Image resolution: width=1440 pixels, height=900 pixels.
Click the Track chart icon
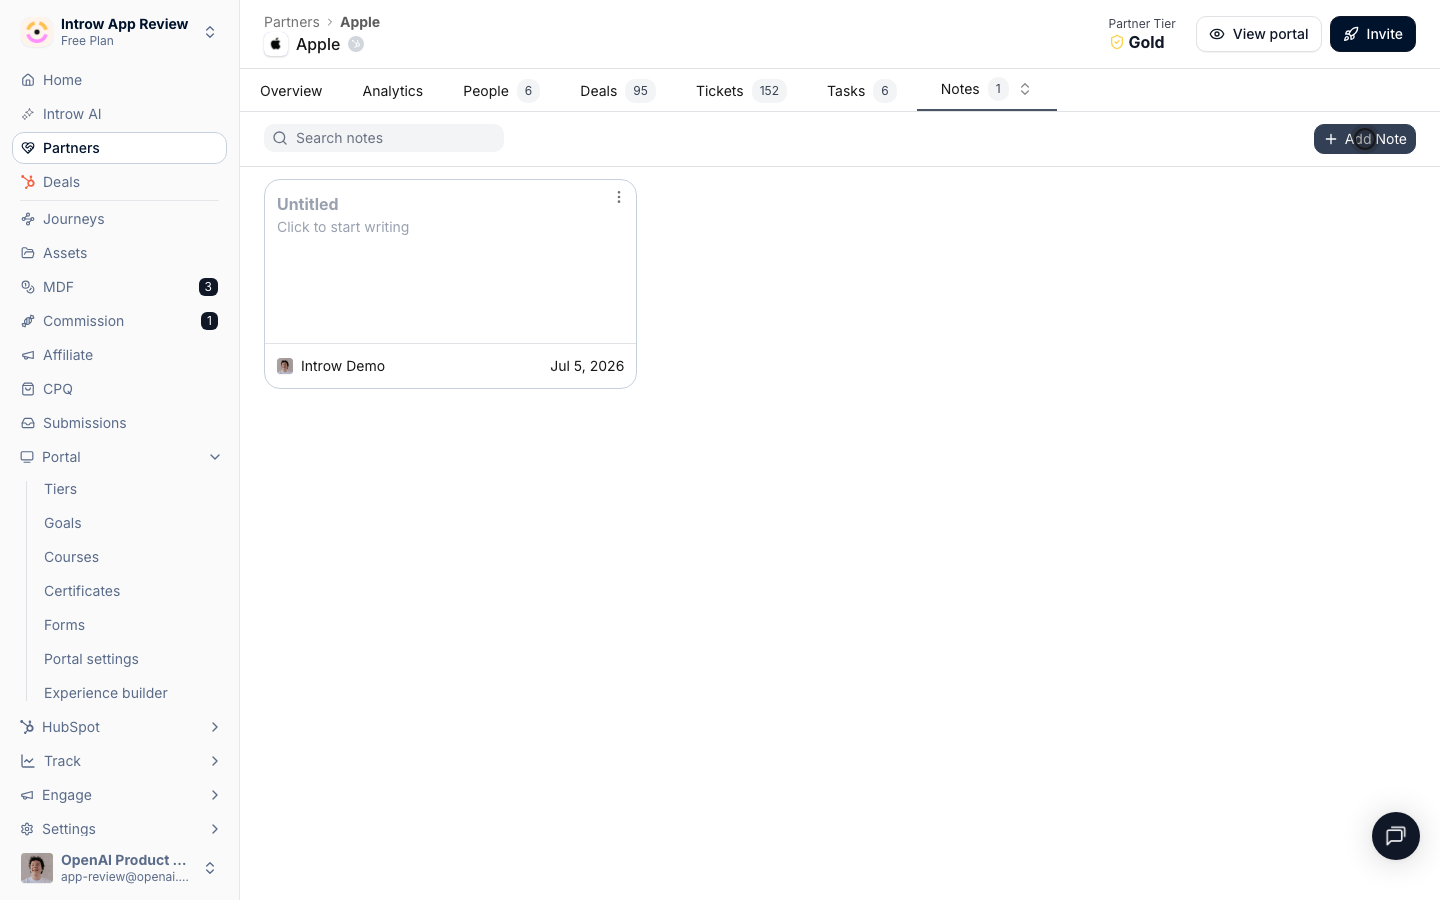(x=28, y=761)
